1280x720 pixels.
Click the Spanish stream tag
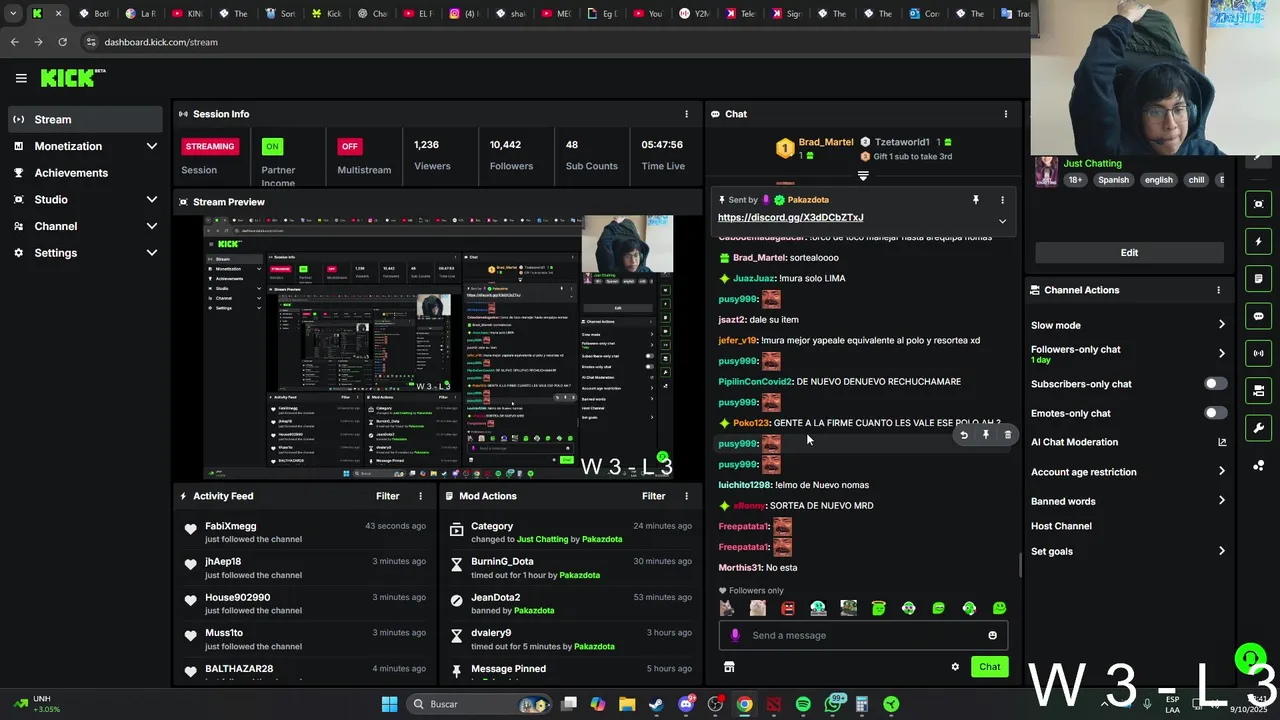pyautogui.click(x=1113, y=180)
